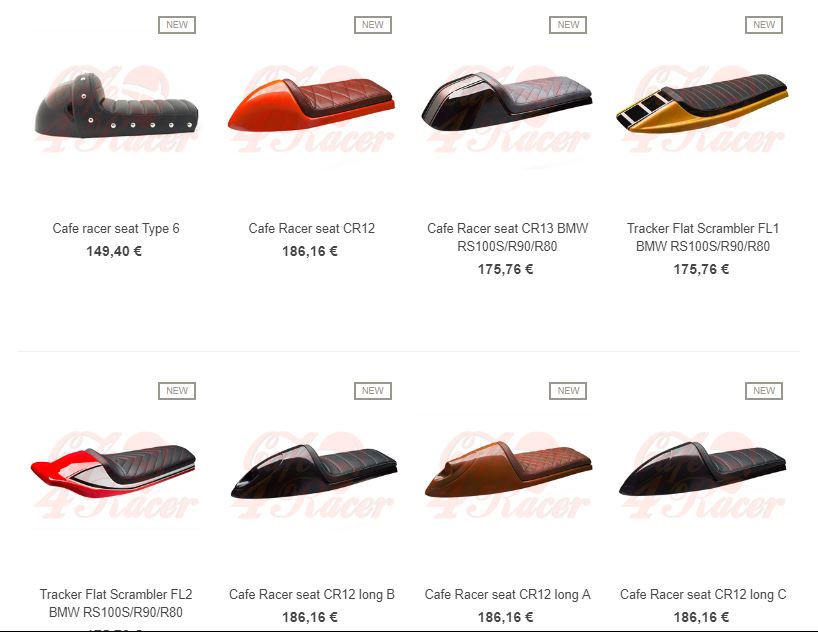Click the Cafe Racer seat CR12 title link

(x=311, y=229)
